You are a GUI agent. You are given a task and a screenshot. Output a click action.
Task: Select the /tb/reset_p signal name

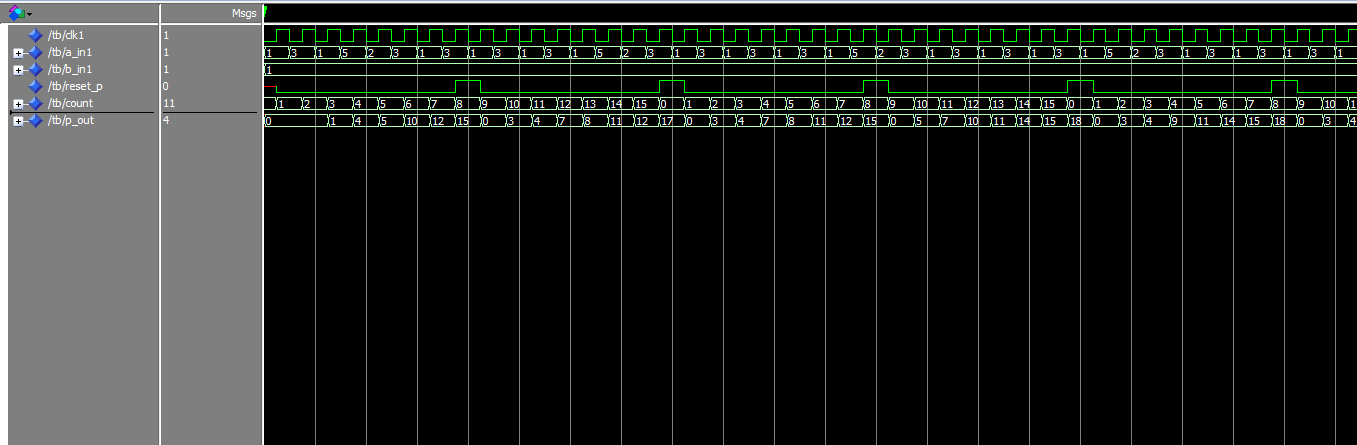[75, 86]
